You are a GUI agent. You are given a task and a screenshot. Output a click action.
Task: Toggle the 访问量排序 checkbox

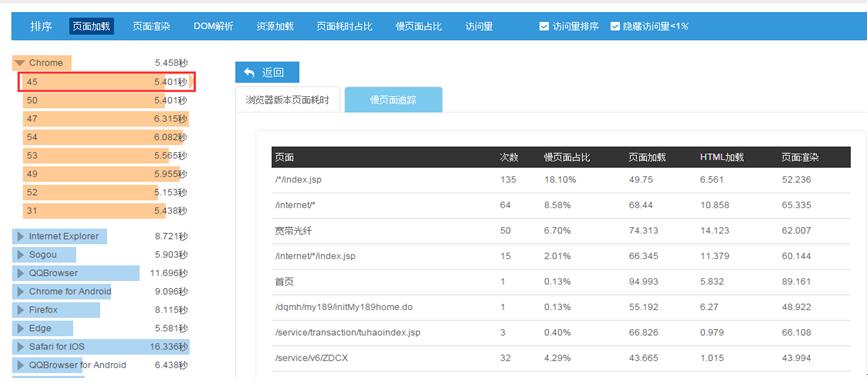544,26
